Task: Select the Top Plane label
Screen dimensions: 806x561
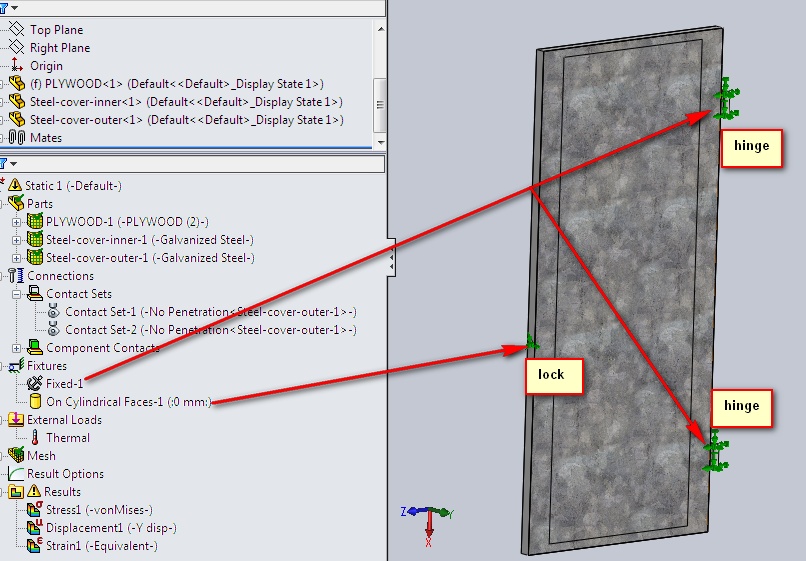Action: [57, 30]
